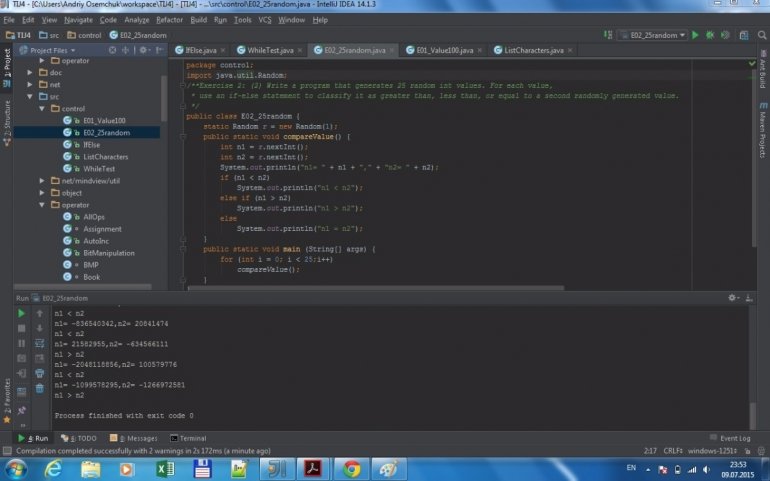Open the Excel icon in Windows taskbar

point(166,468)
